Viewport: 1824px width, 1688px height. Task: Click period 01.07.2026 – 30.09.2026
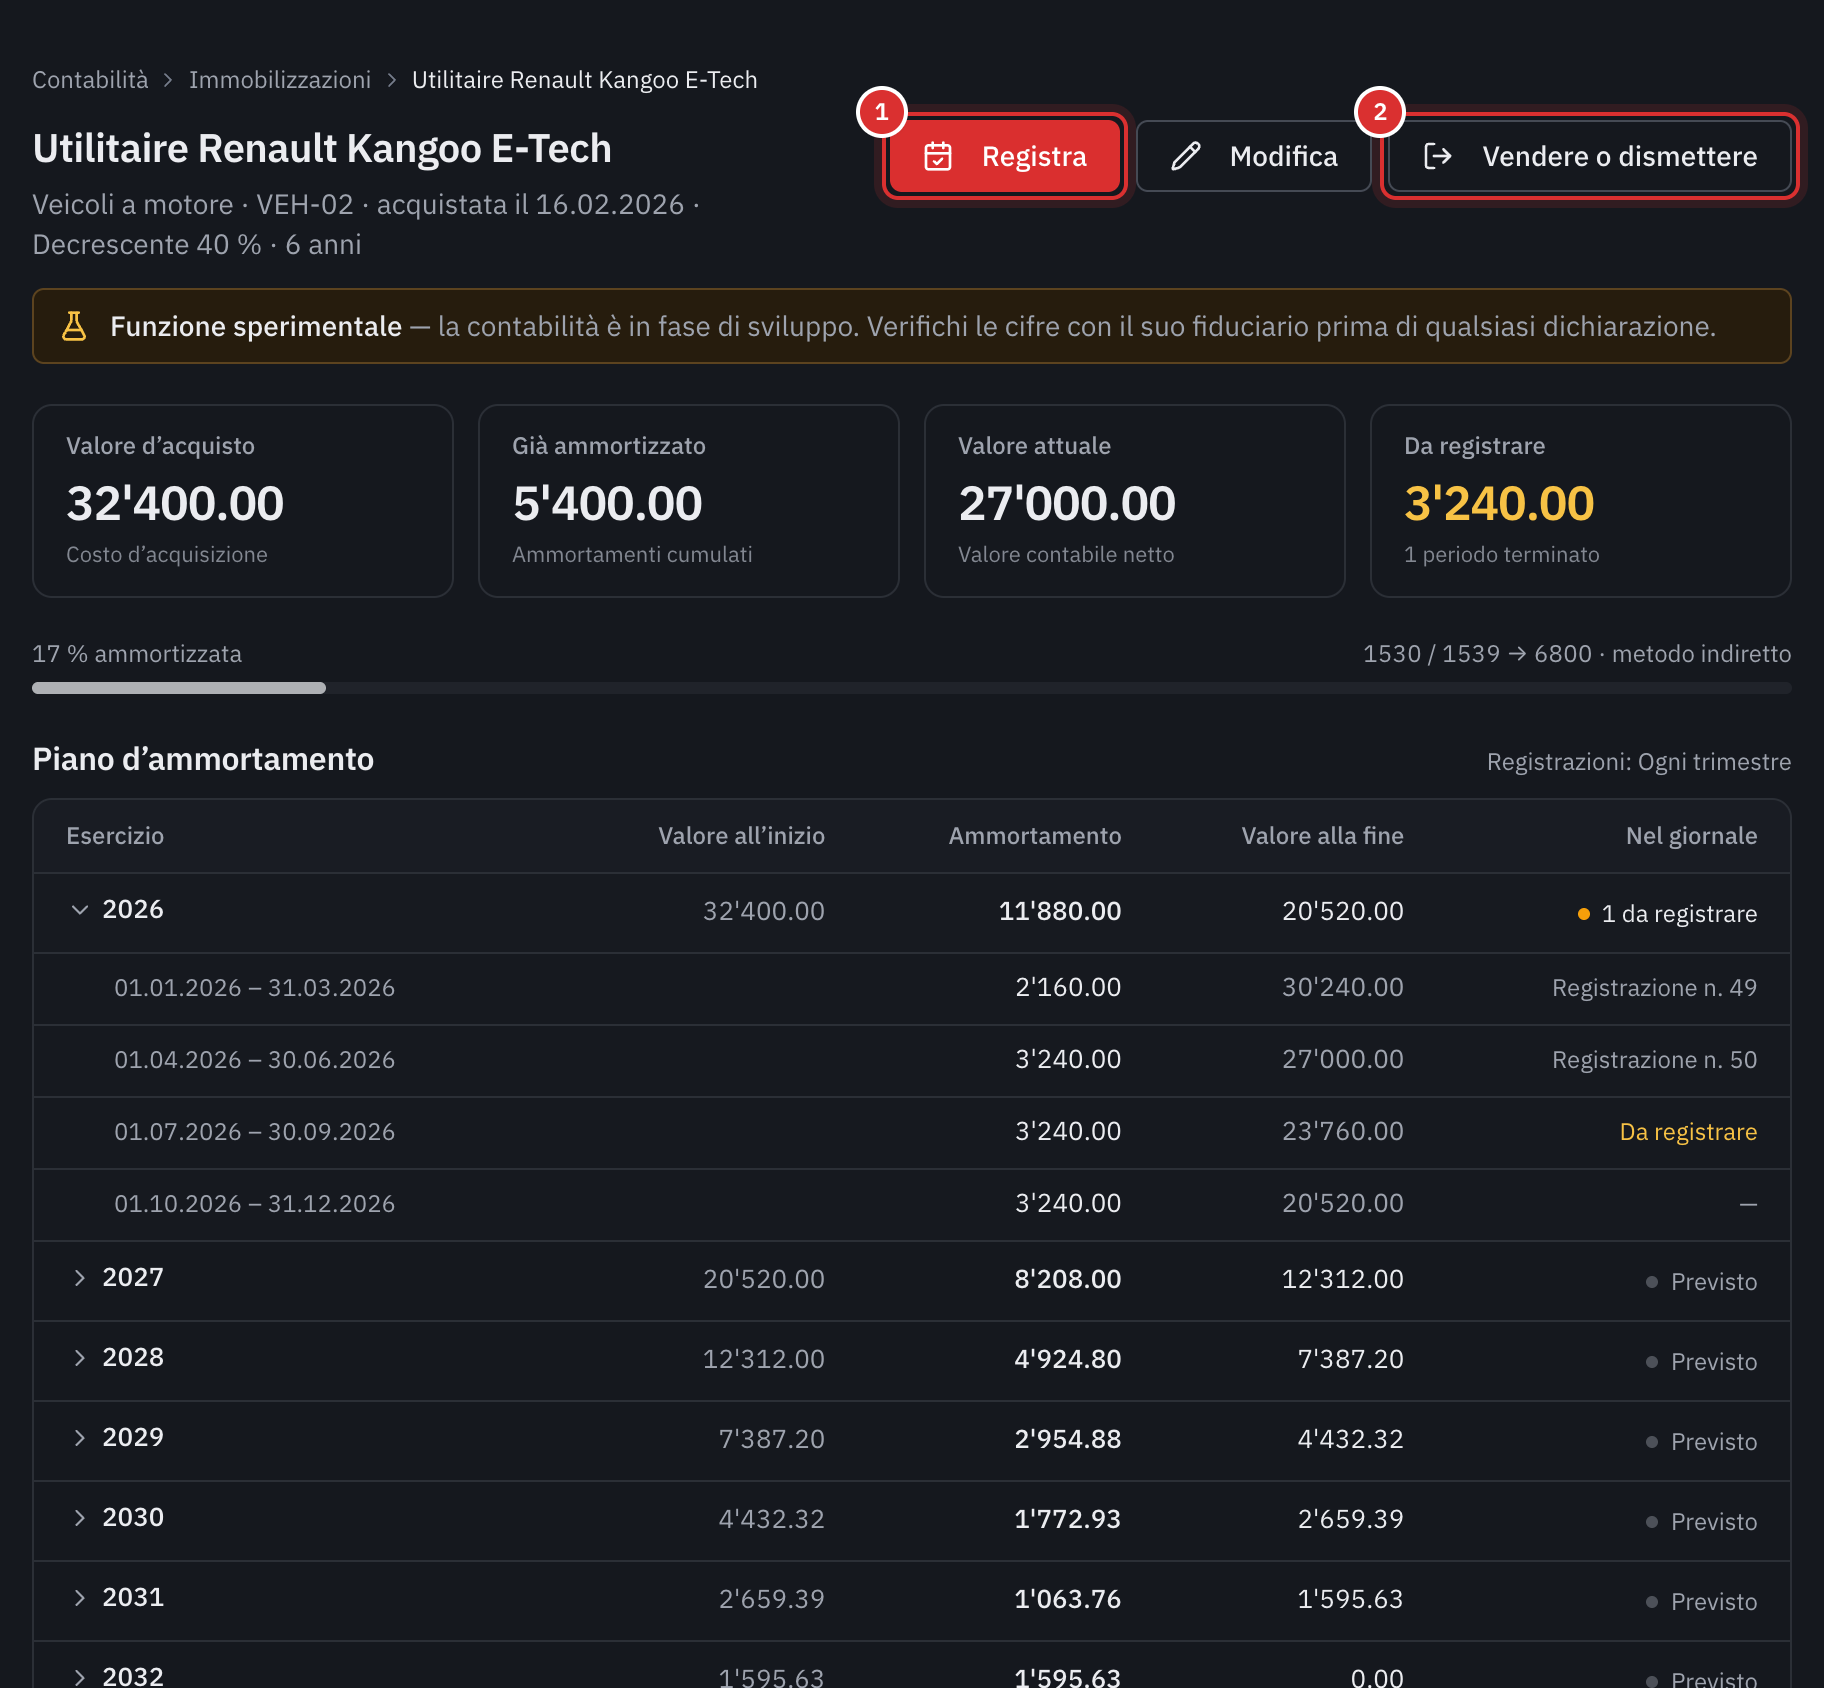point(255,1132)
